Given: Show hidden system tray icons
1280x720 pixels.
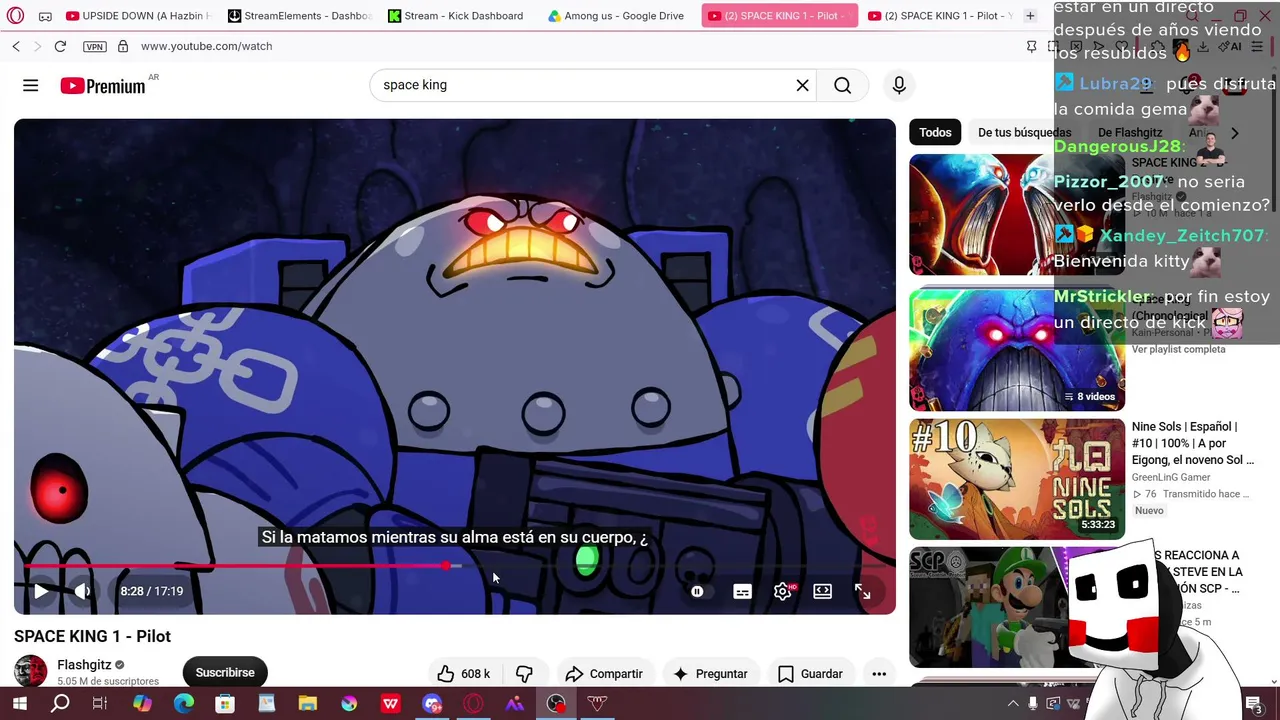Looking at the screenshot, I should click(x=1012, y=704).
